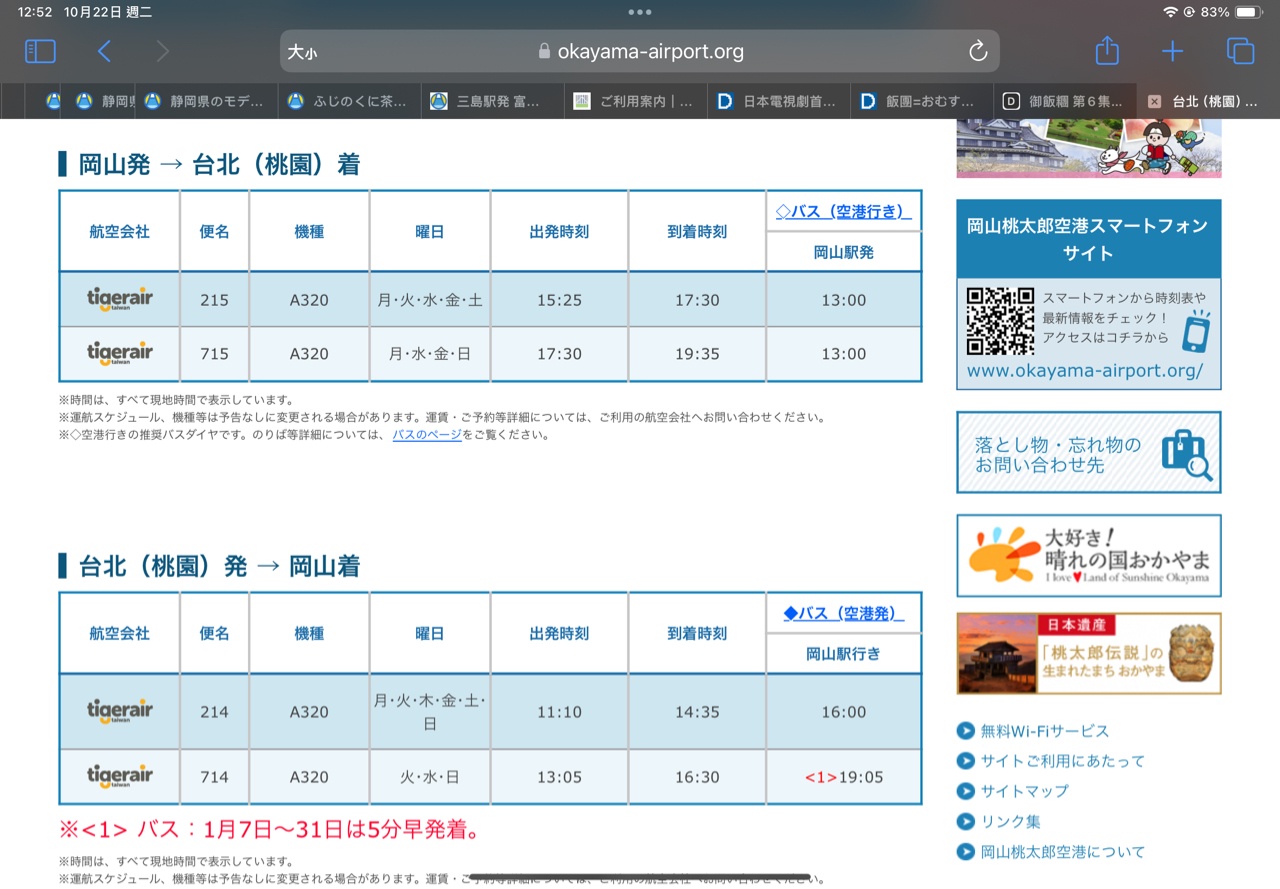1280x889 pixels.
Task: Open a new tab with plus icon
Action: pos(1172,52)
